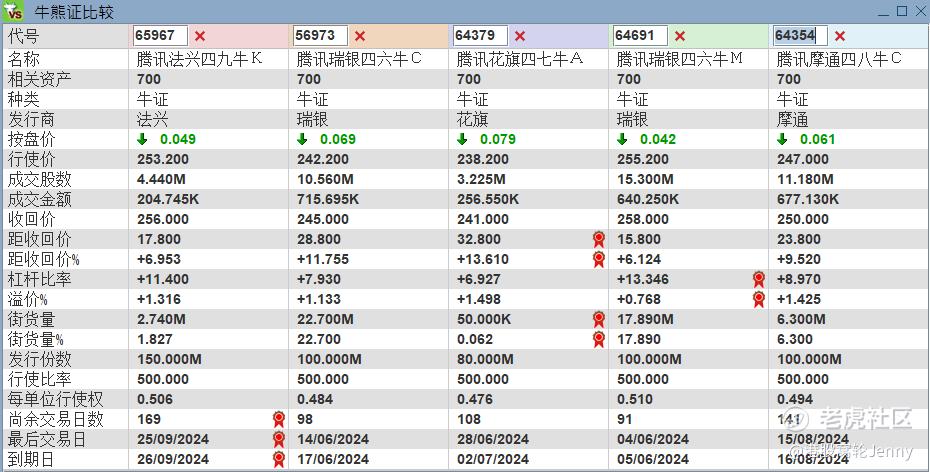Click the red badge next to 169 days

pyautogui.click(x=279, y=420)
